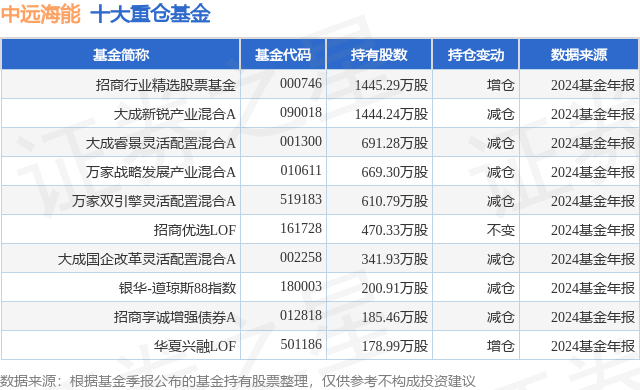Screen dimensions: 640x390
Task: Click fund code 180003
Action: (301, 286)
